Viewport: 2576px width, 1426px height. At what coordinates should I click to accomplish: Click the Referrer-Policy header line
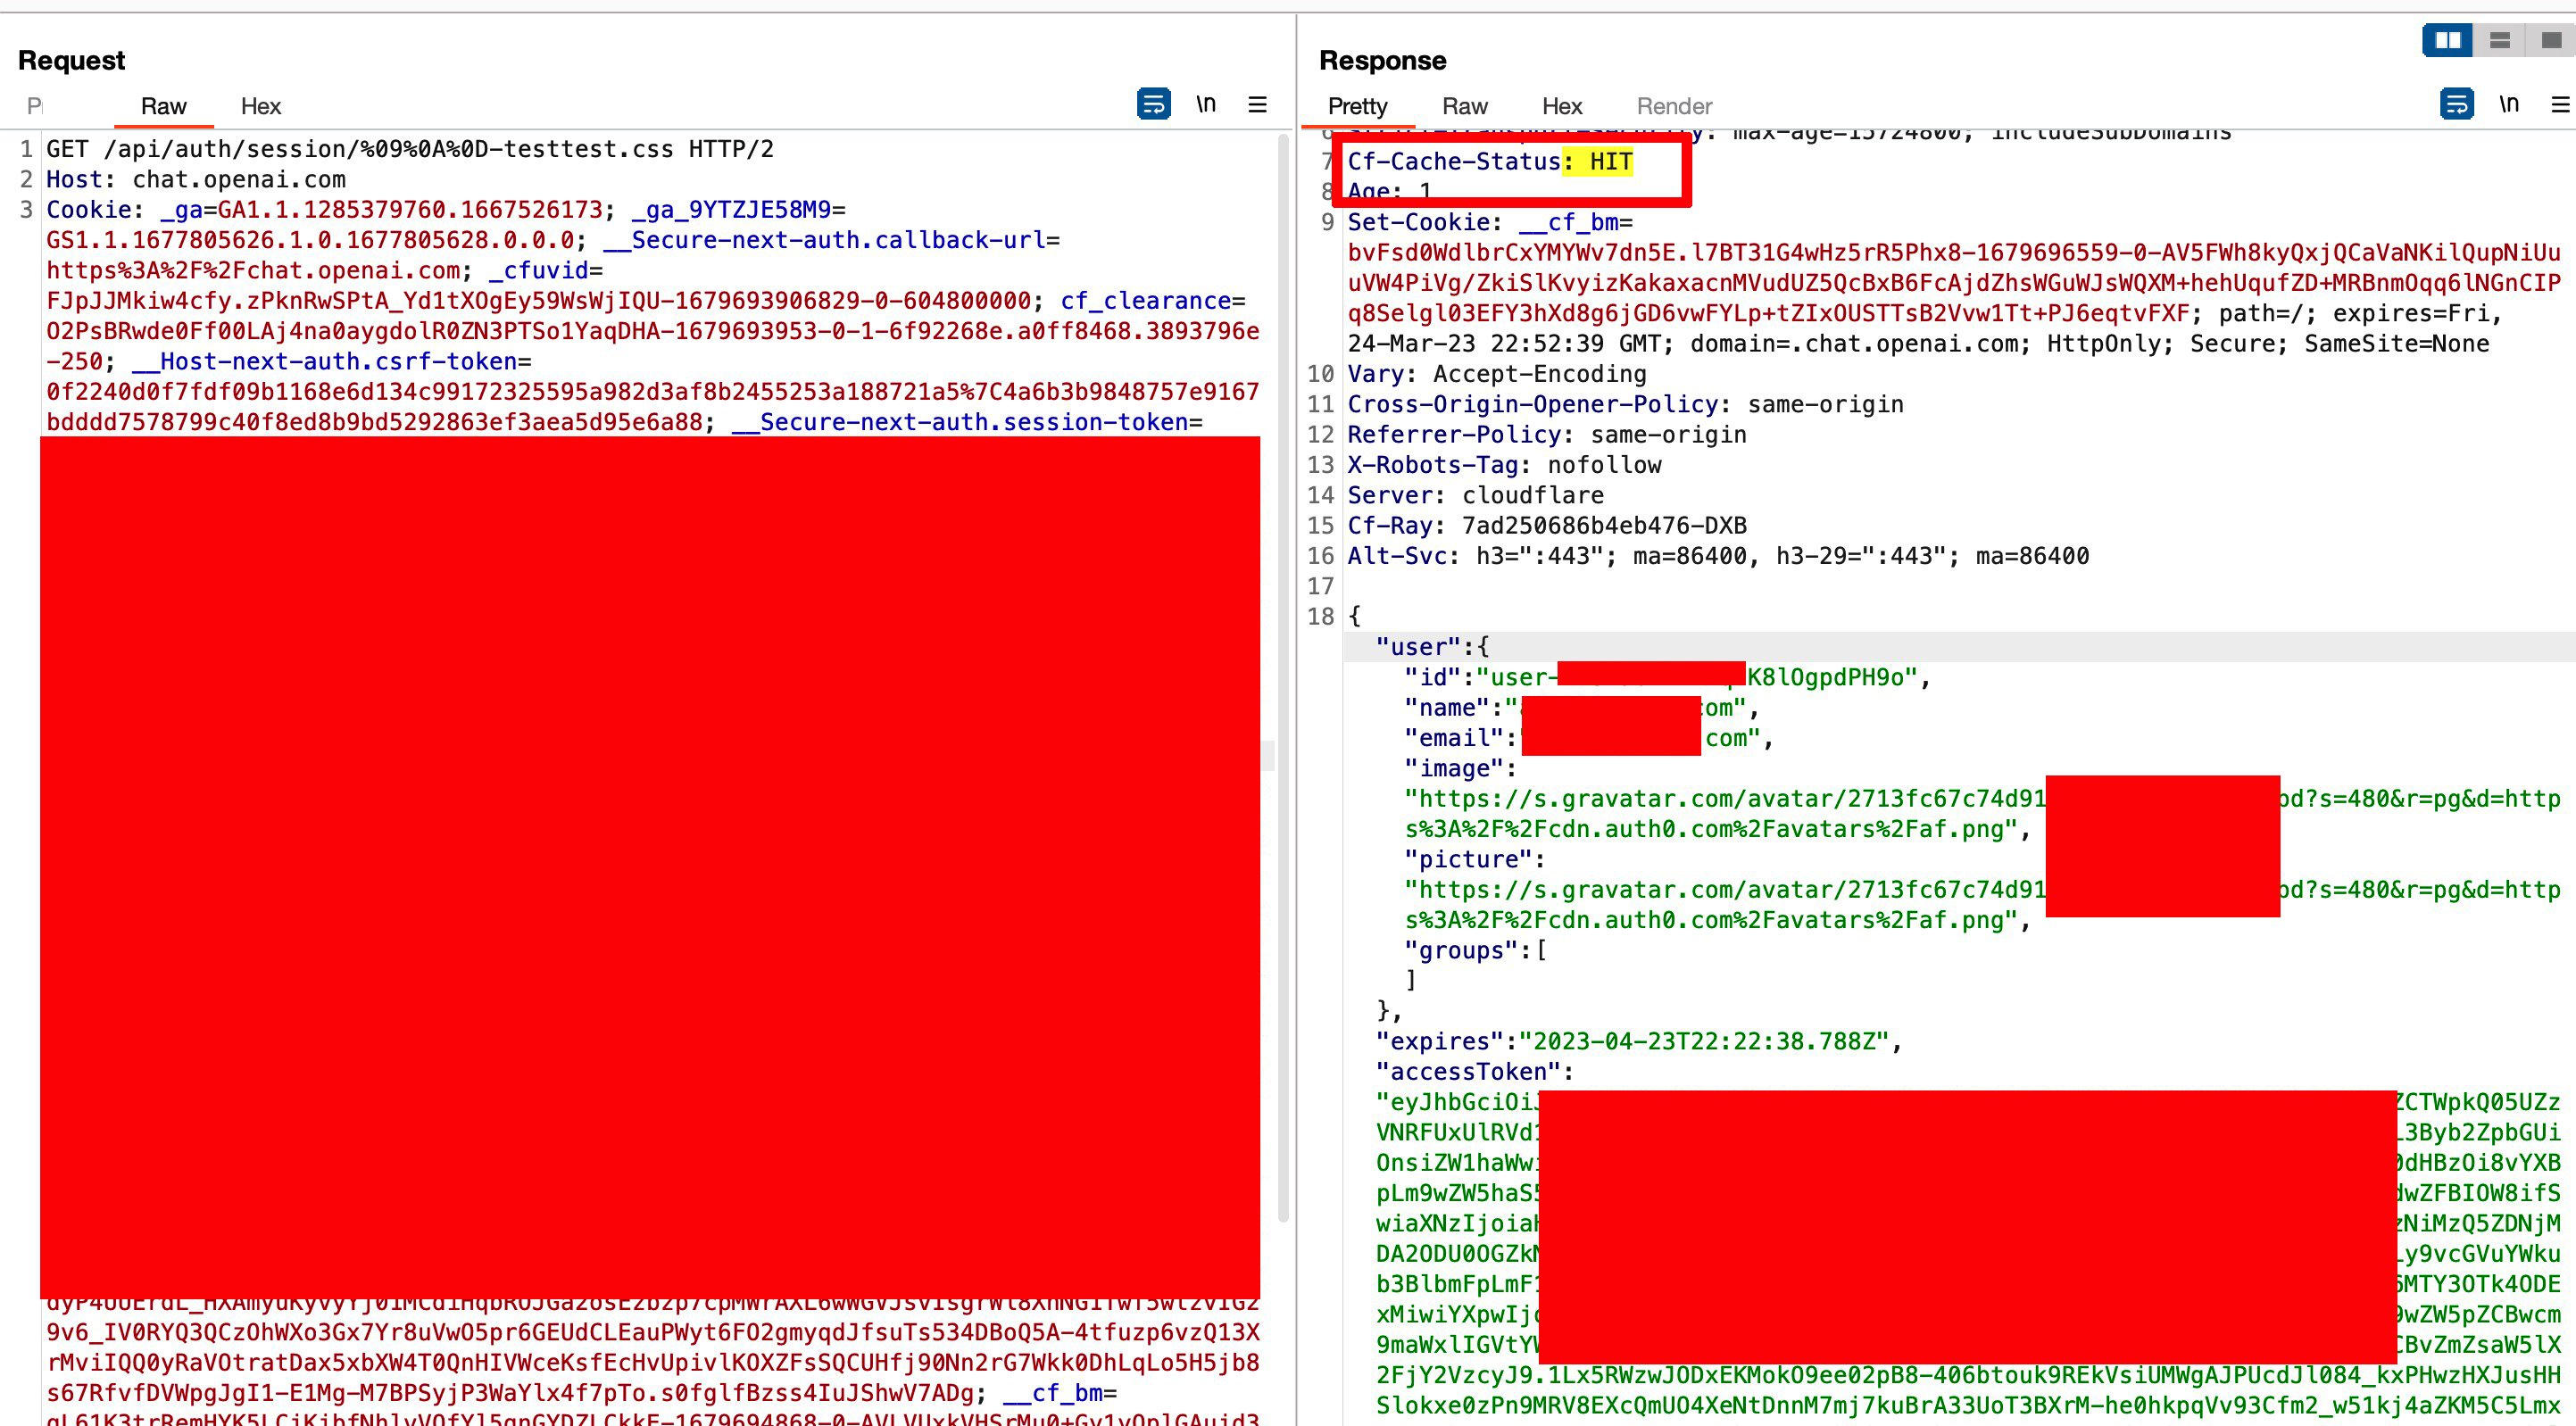pos(1547,435)
